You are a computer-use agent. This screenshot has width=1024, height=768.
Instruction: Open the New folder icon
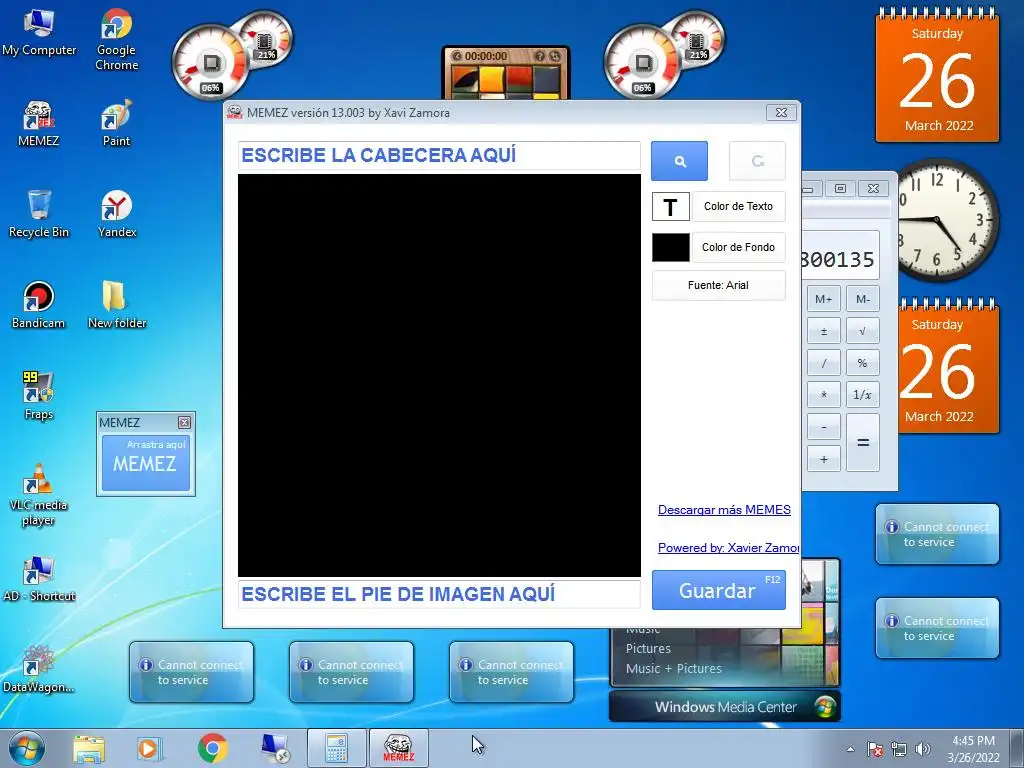tap(117, 305)
